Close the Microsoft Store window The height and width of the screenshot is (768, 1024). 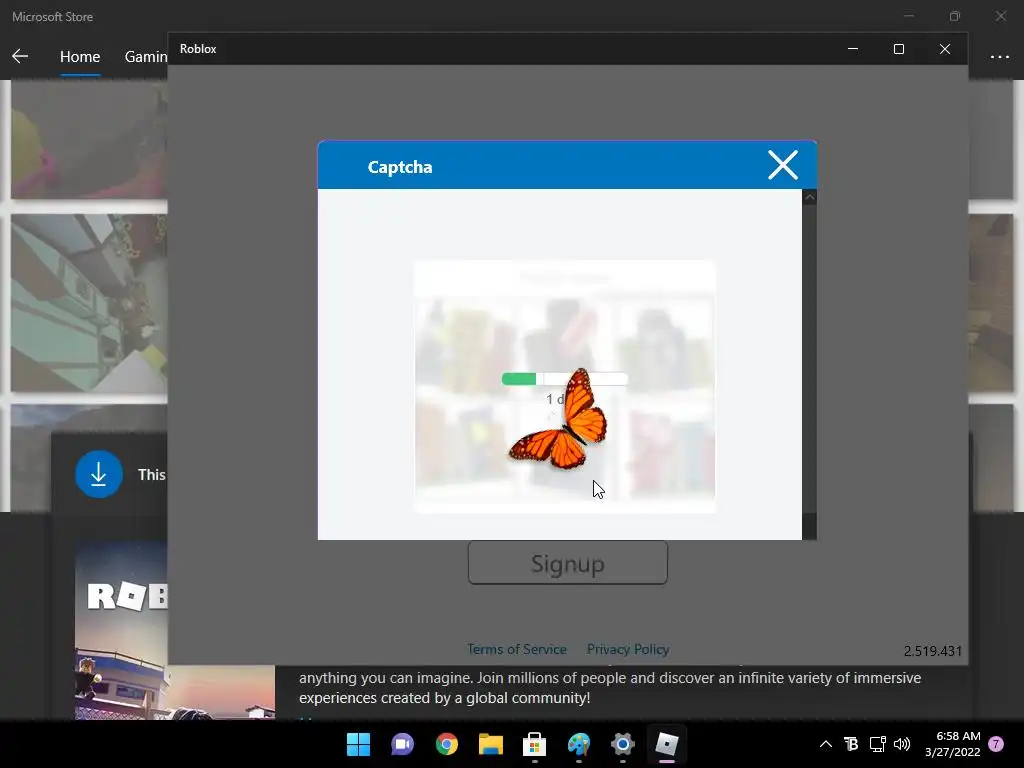coord(1000,16)
